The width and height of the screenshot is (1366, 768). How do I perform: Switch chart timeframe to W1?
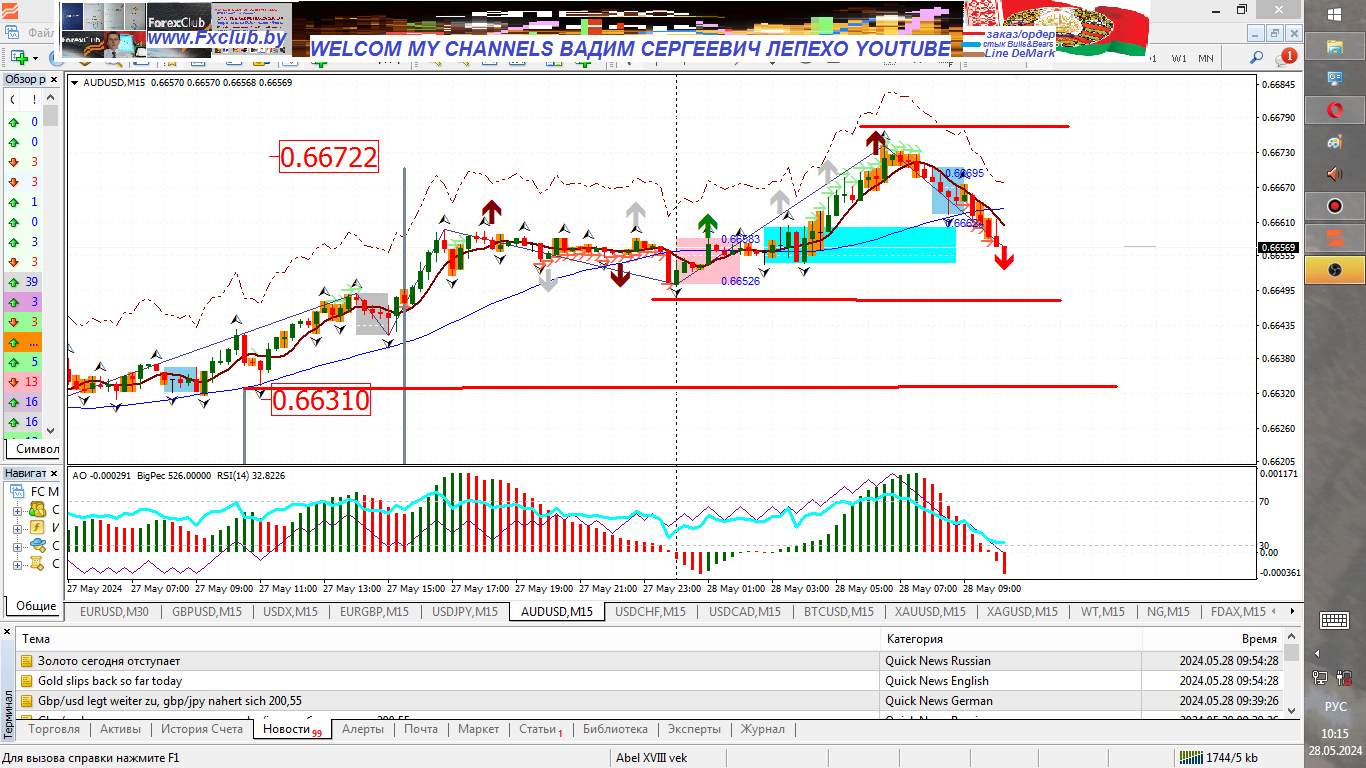[x=1180, y=58]
